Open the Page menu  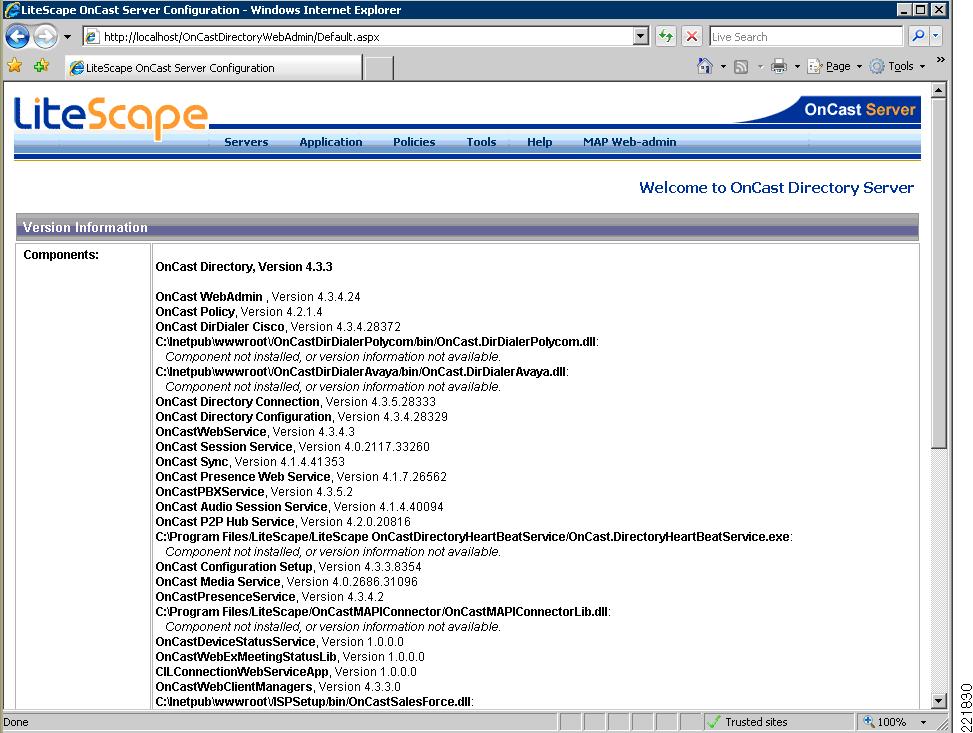[835, 66]
